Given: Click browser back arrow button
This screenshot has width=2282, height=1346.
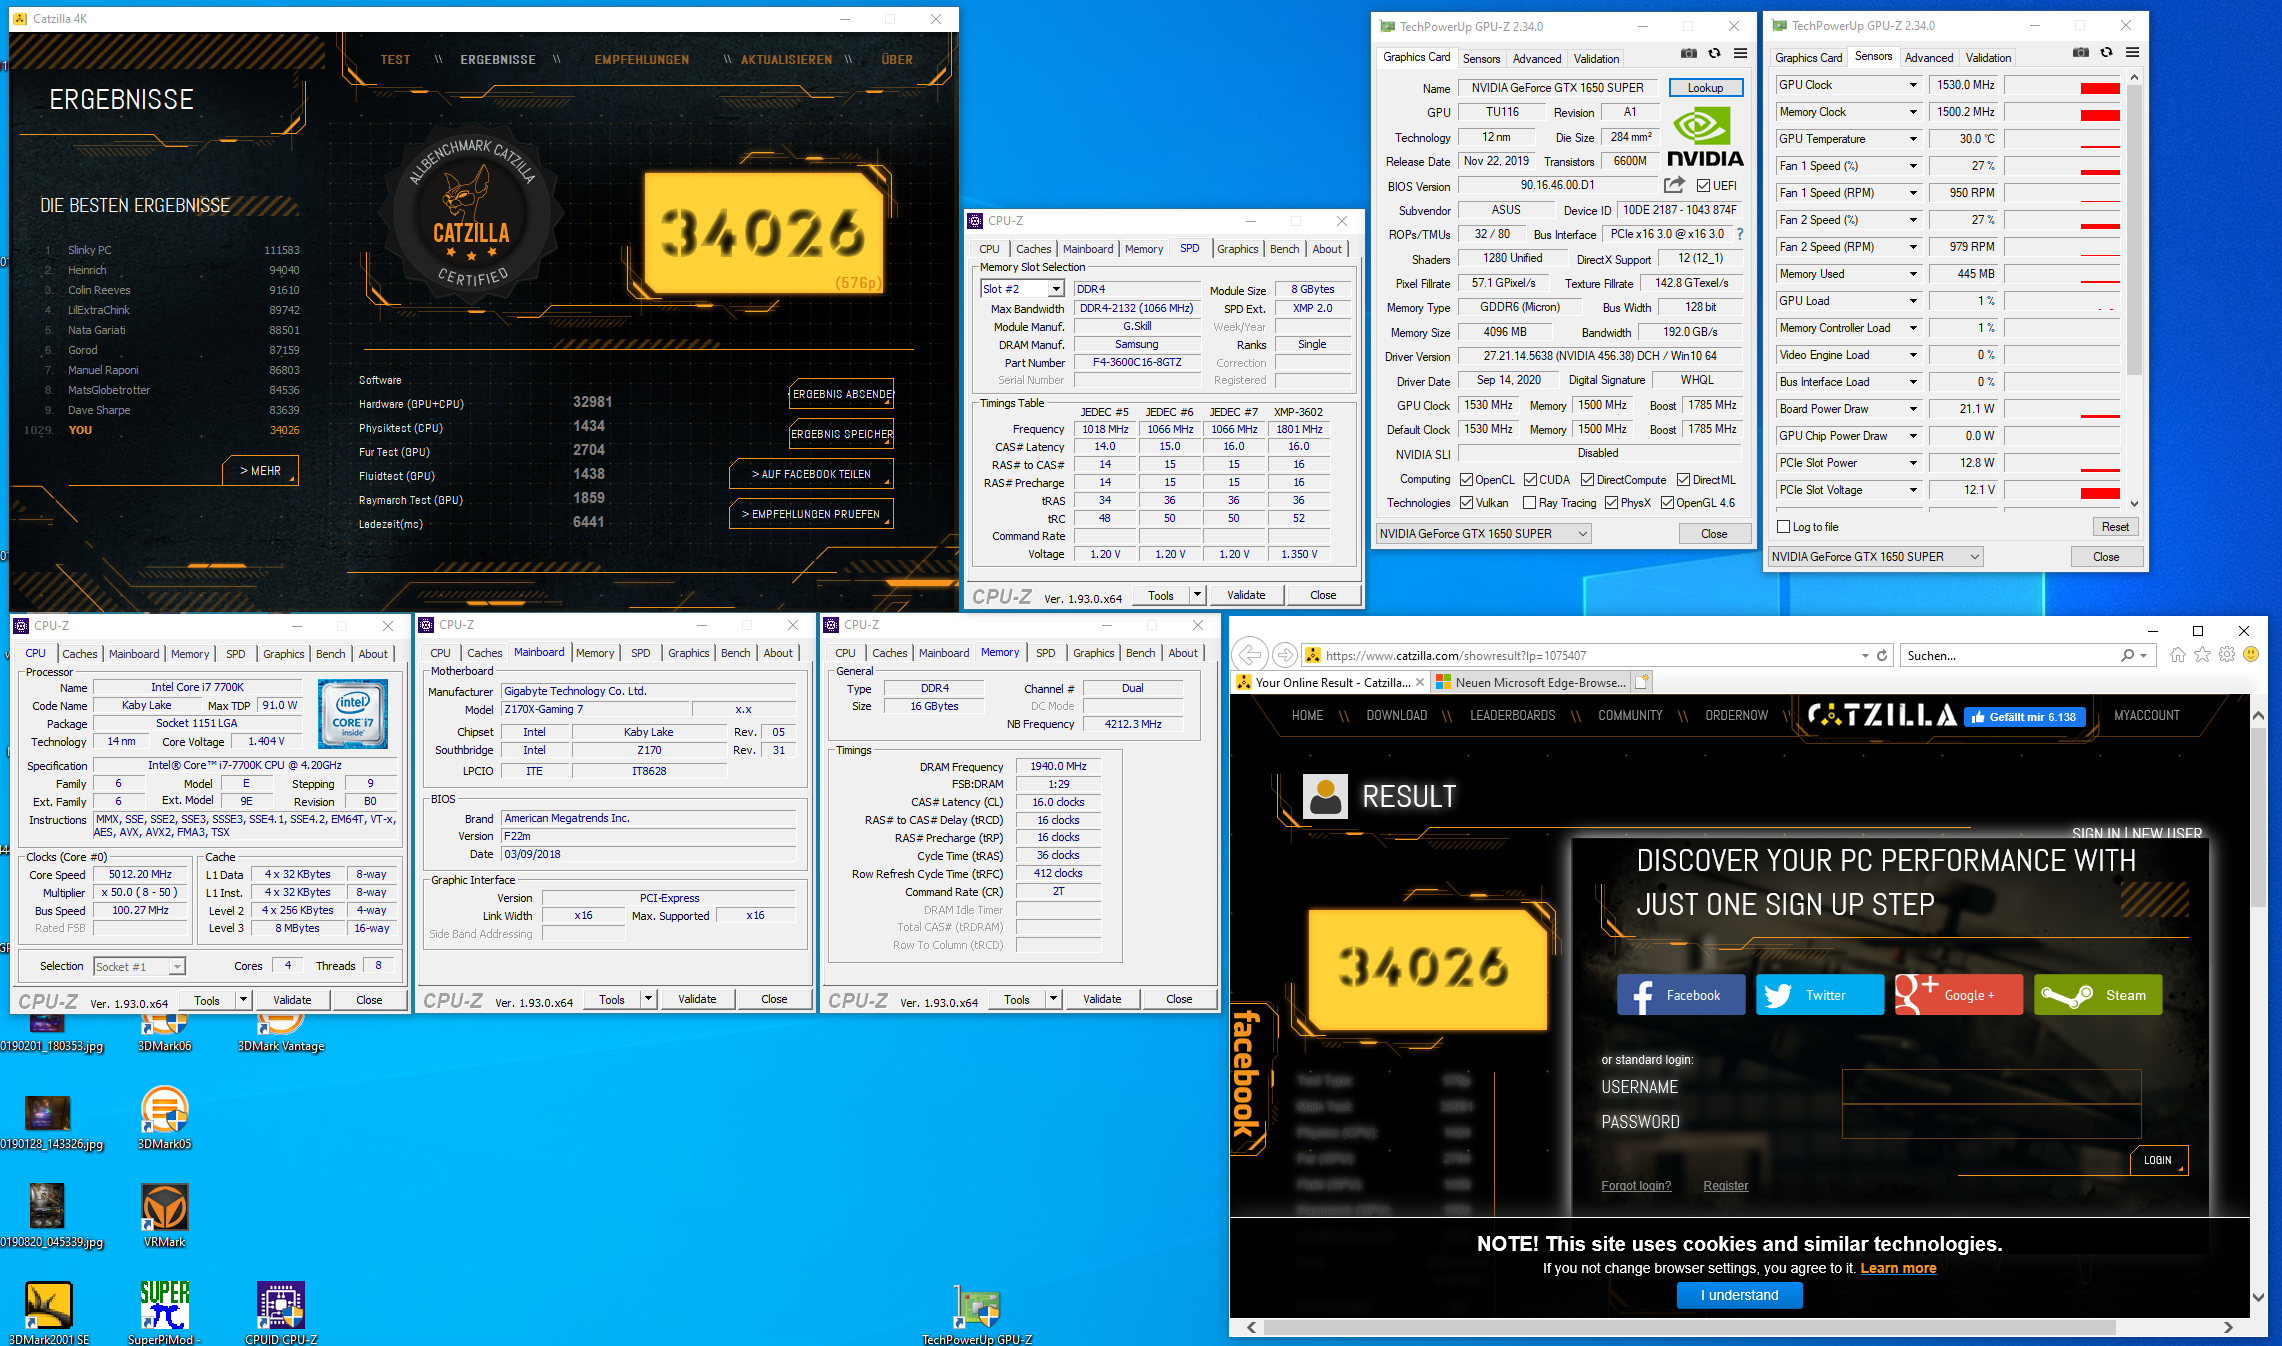Looking at the screenshot, I should pos(1250,655).
